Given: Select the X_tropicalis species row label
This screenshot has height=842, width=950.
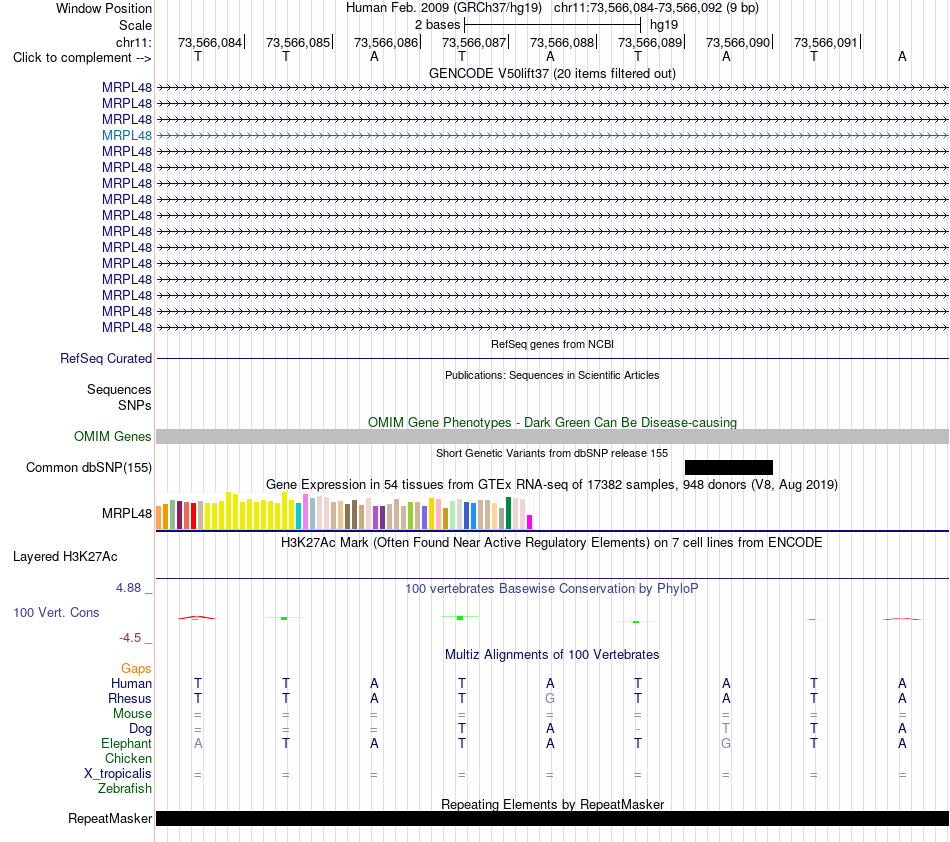Looking at the screenshot, I should (x=118, y=774).
